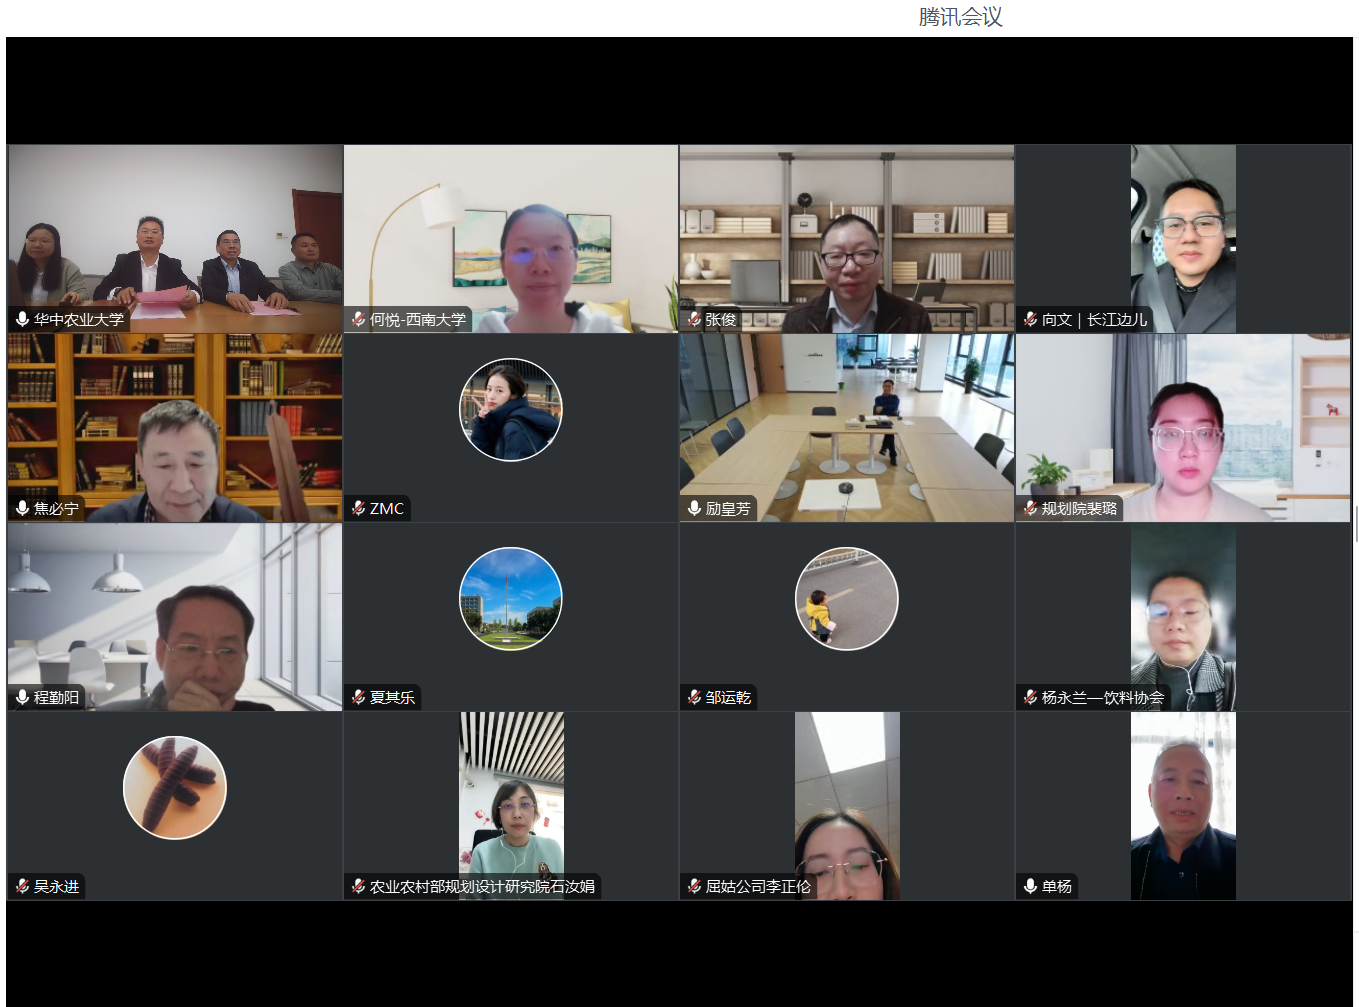This screenshot has height=1007, width=1359.
Task: Click the microphone icon beside 励皇芳
Action: pyautogui.click(x=694, y=509)
